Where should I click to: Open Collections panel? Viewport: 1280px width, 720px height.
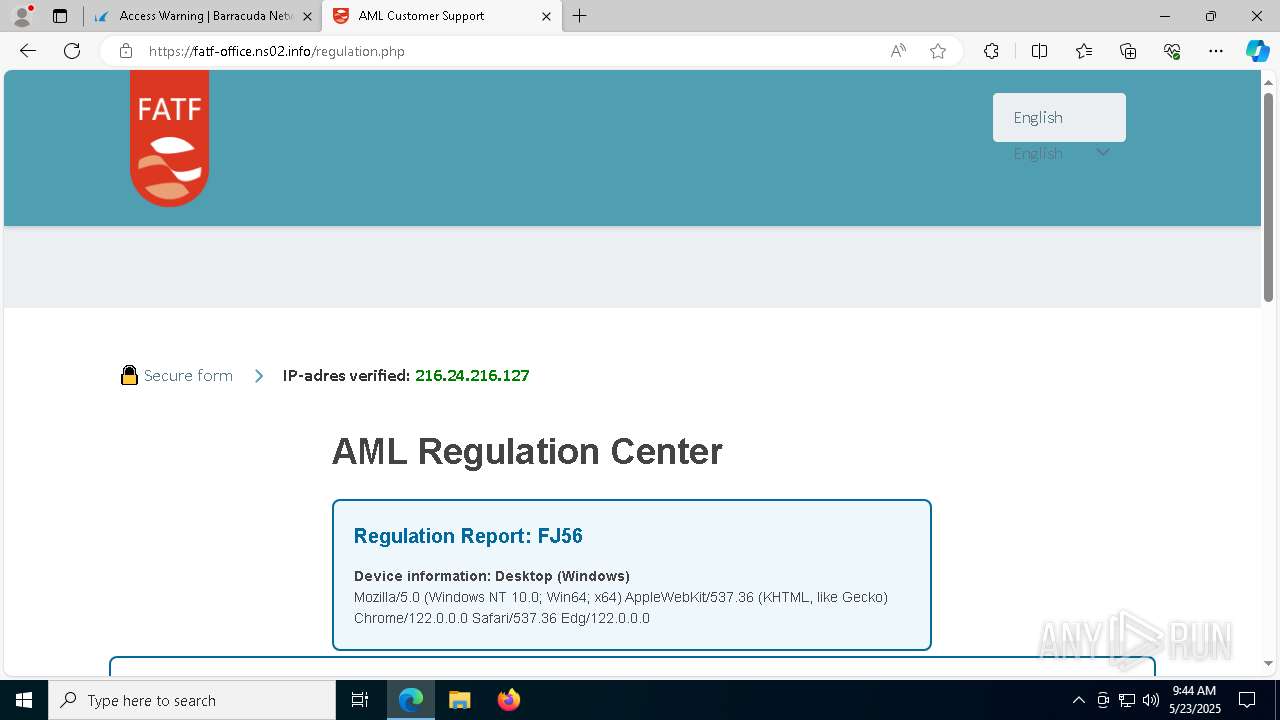(1128, 51)
